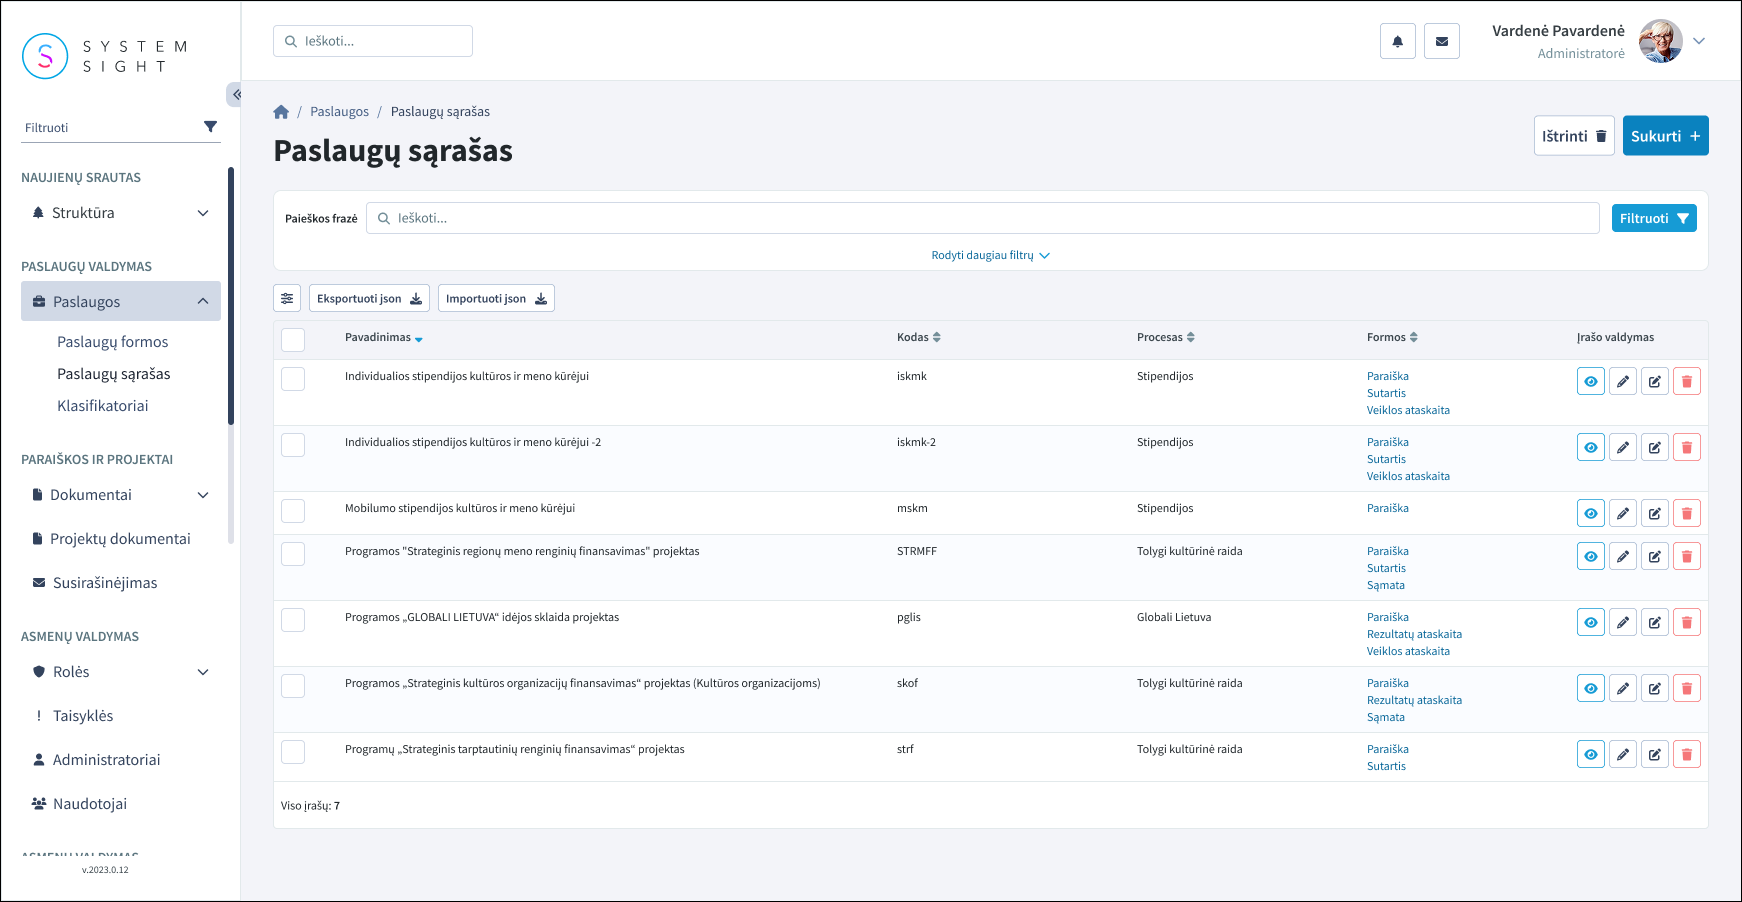The height and width of the screenshot is (902, 1742).
Task: Open Naudotojai in sidebar
Action: click(x=90, y=804)
